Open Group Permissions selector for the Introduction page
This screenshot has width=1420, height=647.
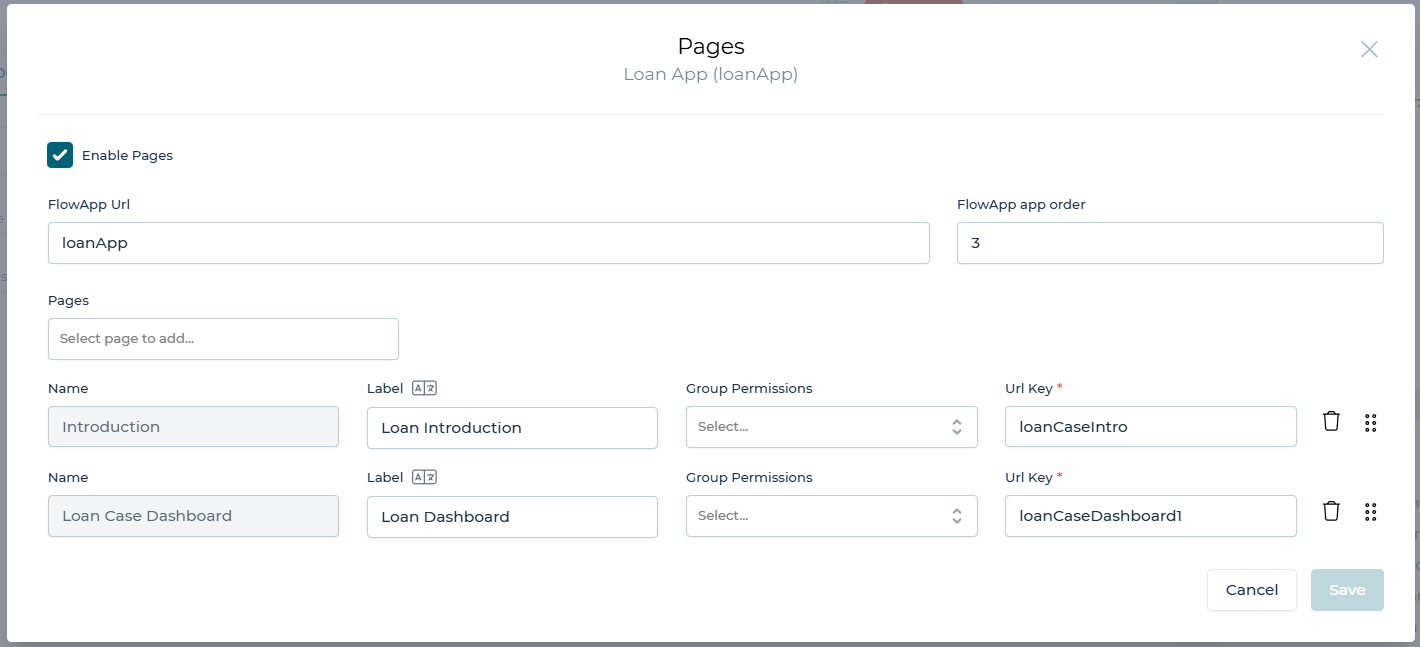[x=831, y=426]
